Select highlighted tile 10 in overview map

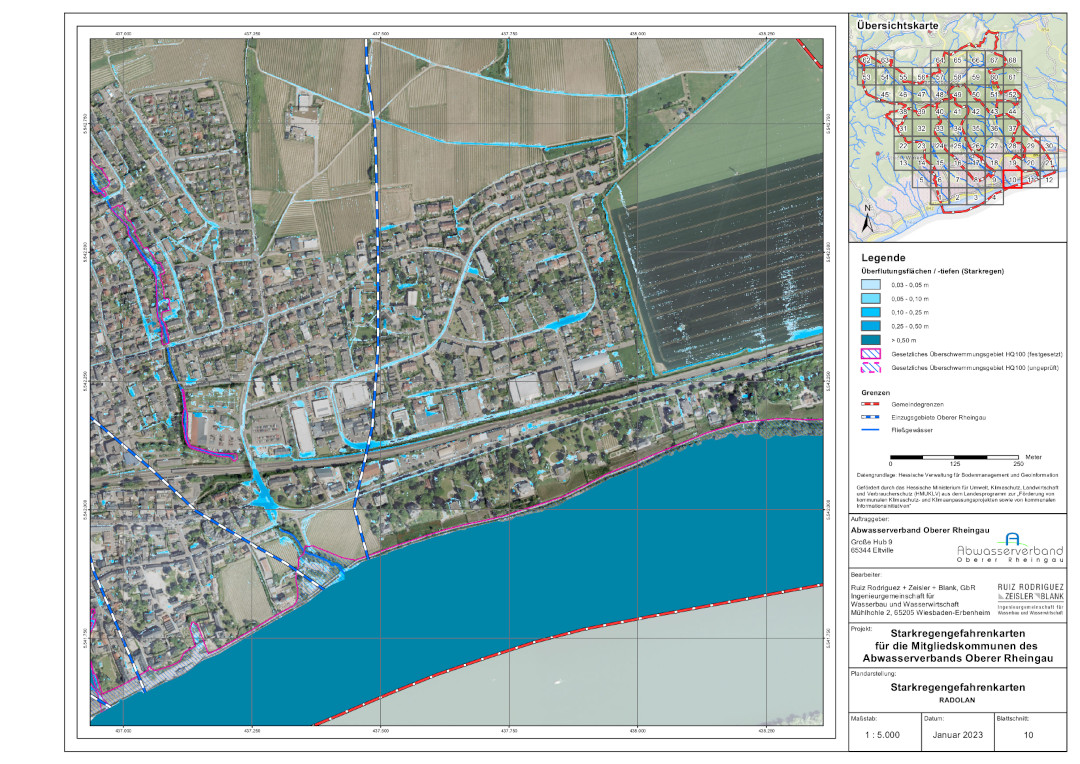tap(1012, 180)
